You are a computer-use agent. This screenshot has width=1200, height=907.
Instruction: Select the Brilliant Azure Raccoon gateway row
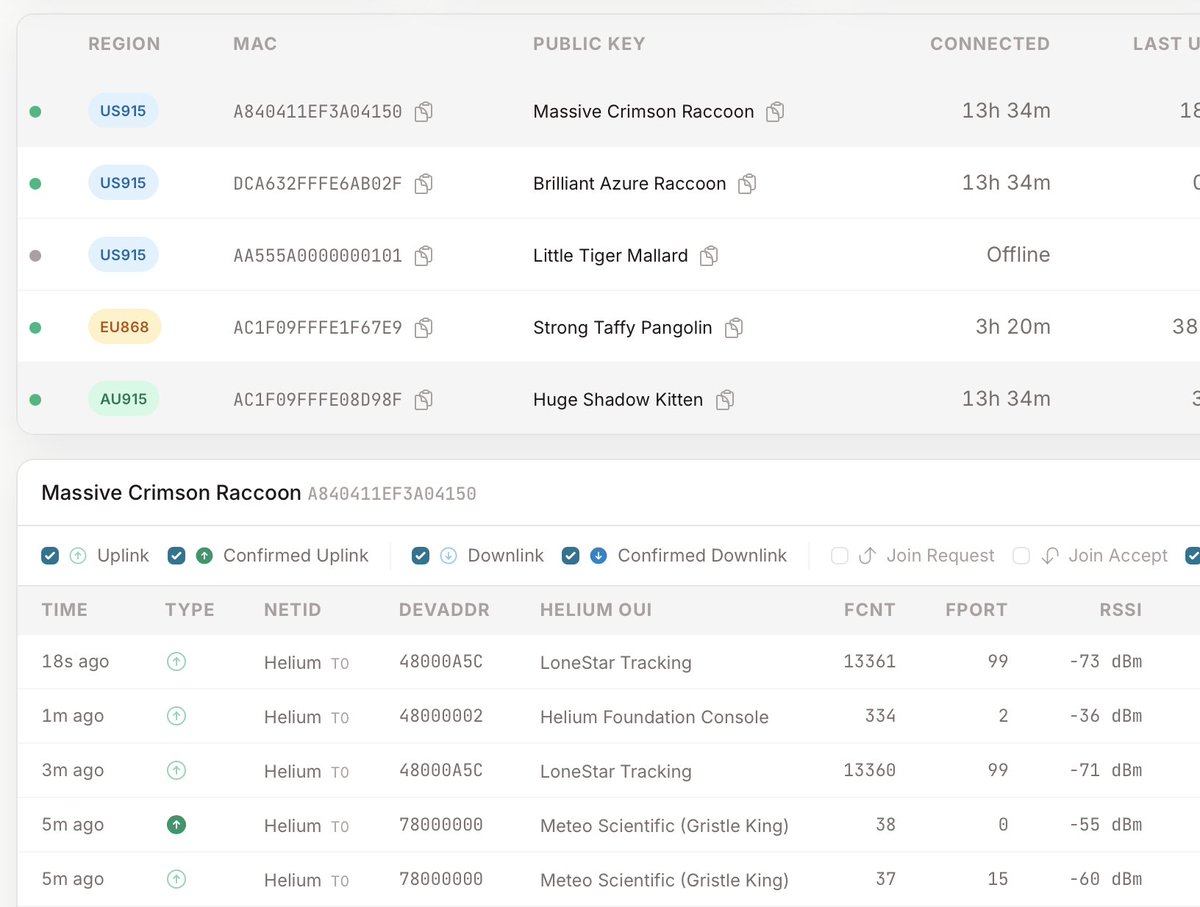tap(609, 184)
